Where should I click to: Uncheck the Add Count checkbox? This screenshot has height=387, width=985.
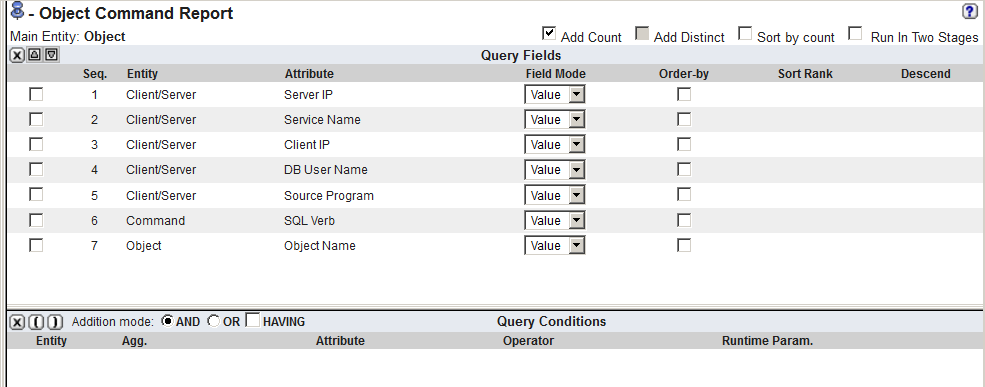pyautogui.click(x=549, y=33)
